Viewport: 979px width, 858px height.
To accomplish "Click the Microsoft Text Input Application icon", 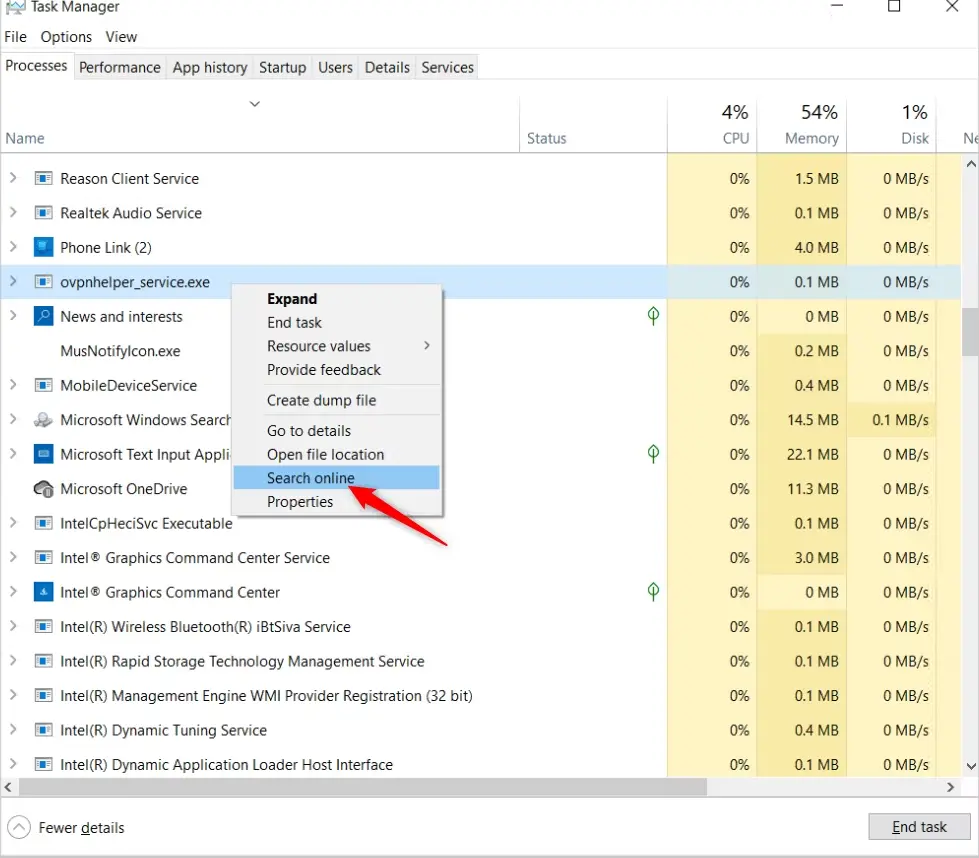I will (x=43, y=454).
